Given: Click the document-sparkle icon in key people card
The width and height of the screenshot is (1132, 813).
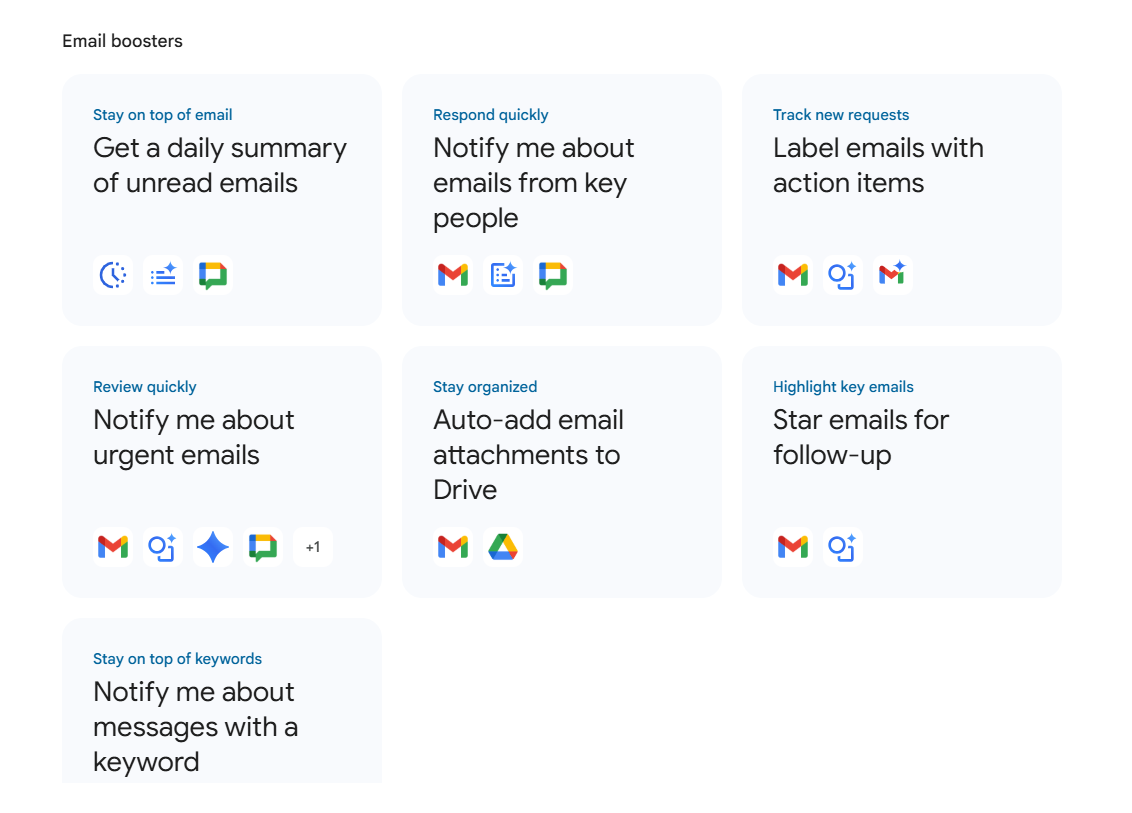Looking at the screenshot, I should pos(503,275).
